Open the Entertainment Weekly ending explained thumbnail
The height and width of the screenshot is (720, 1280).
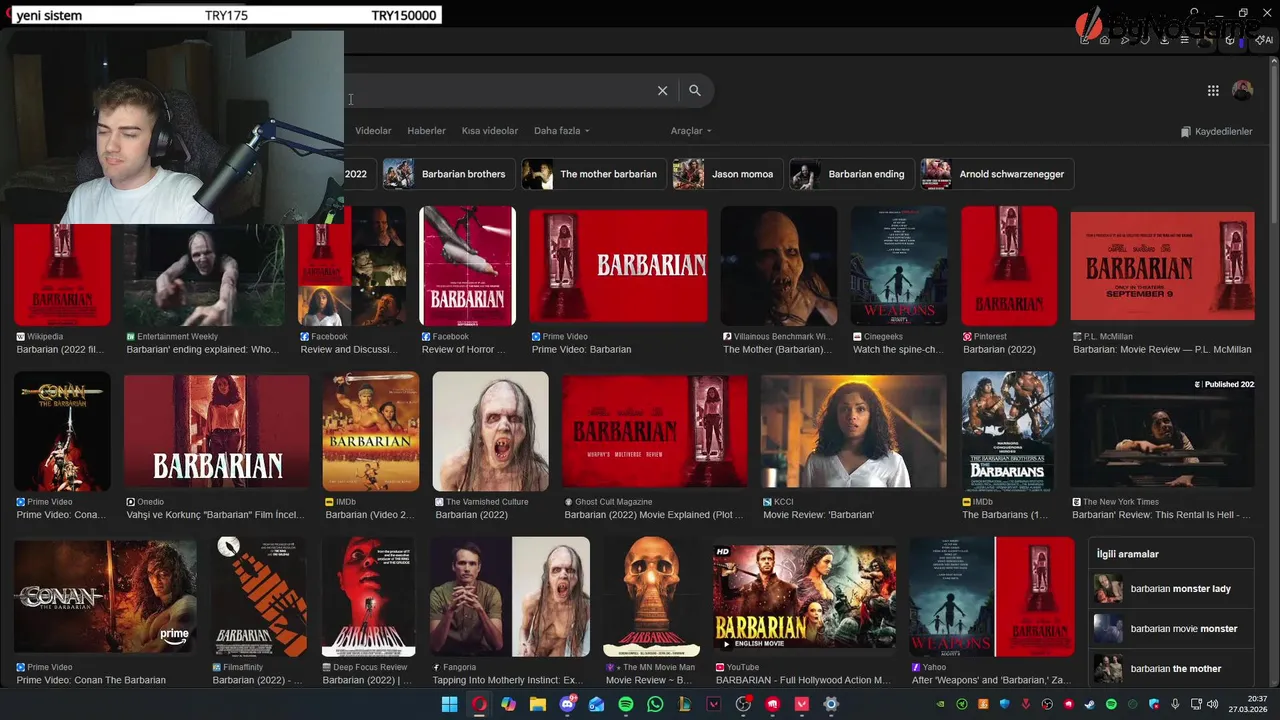tap(204, 273)
